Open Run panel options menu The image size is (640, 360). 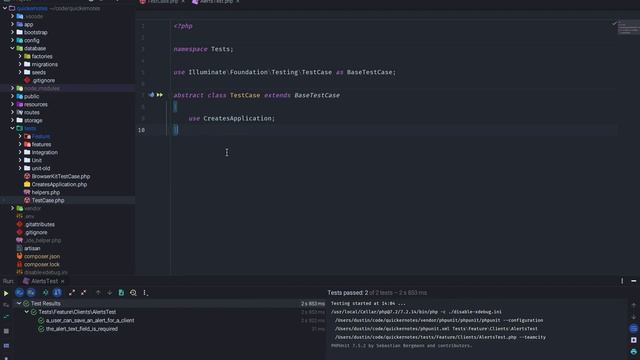[x=622, y=281]
